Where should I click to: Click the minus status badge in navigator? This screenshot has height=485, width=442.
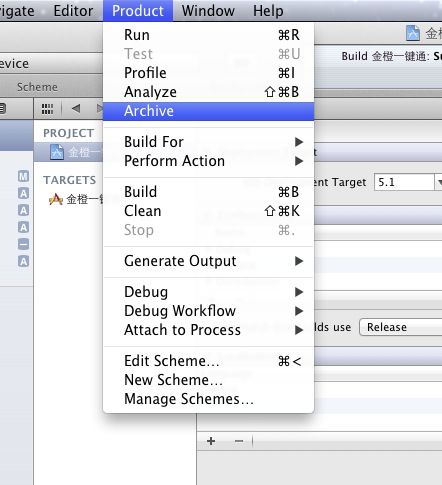[23, 244]
